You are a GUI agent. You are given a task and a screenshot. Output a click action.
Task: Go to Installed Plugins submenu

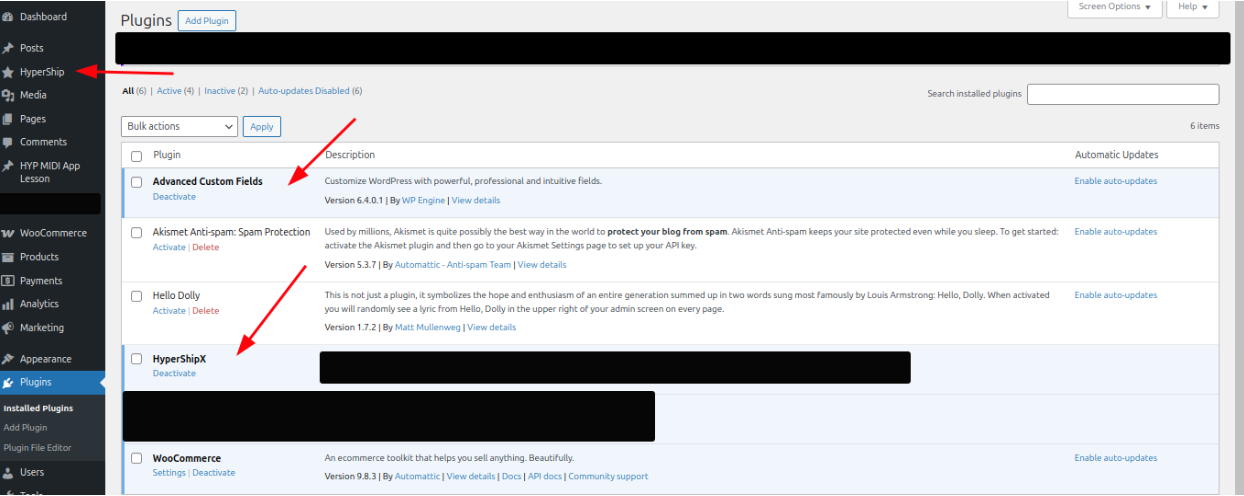(38, 408)
